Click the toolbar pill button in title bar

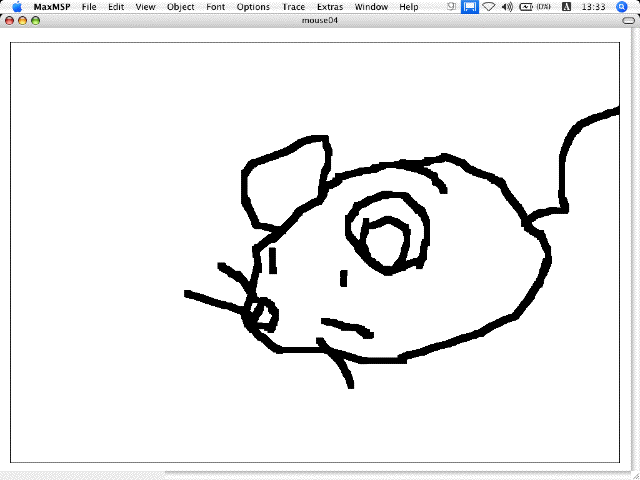coord(629,21)
